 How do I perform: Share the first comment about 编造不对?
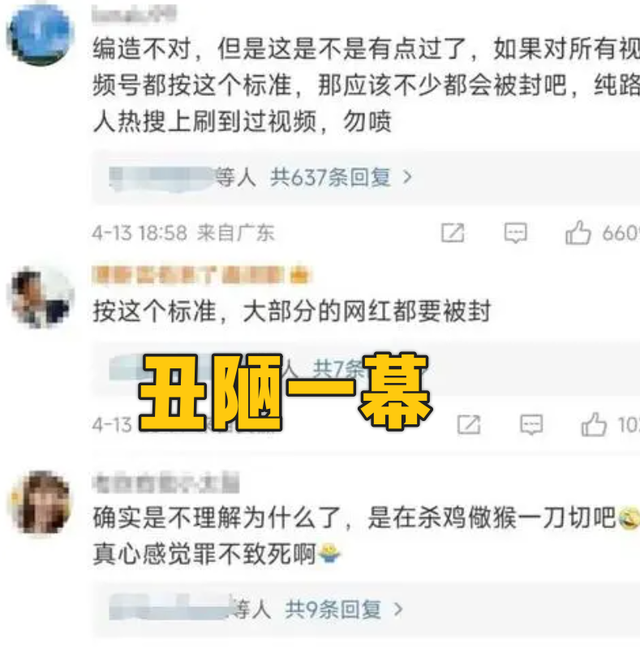point(452,233)
